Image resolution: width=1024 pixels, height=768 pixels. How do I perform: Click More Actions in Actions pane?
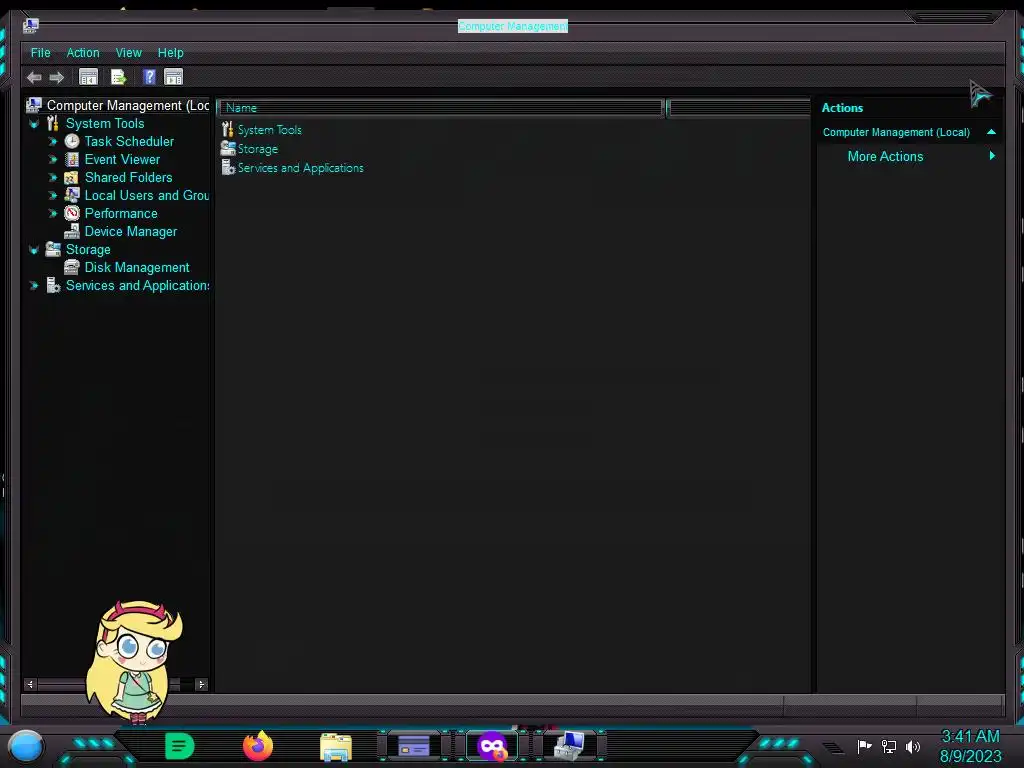coord(885,156)
